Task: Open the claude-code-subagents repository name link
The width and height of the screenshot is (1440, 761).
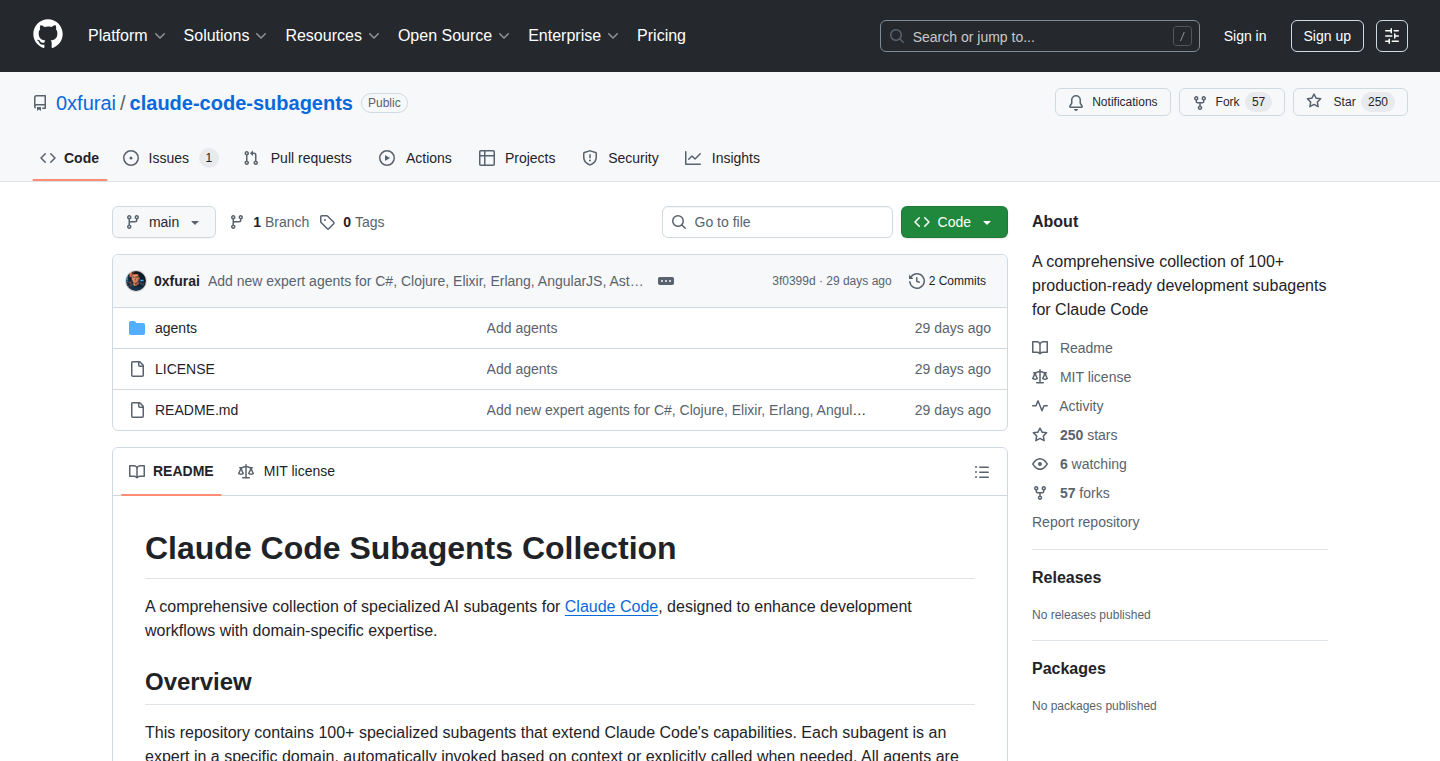Action: pos(241,103)
